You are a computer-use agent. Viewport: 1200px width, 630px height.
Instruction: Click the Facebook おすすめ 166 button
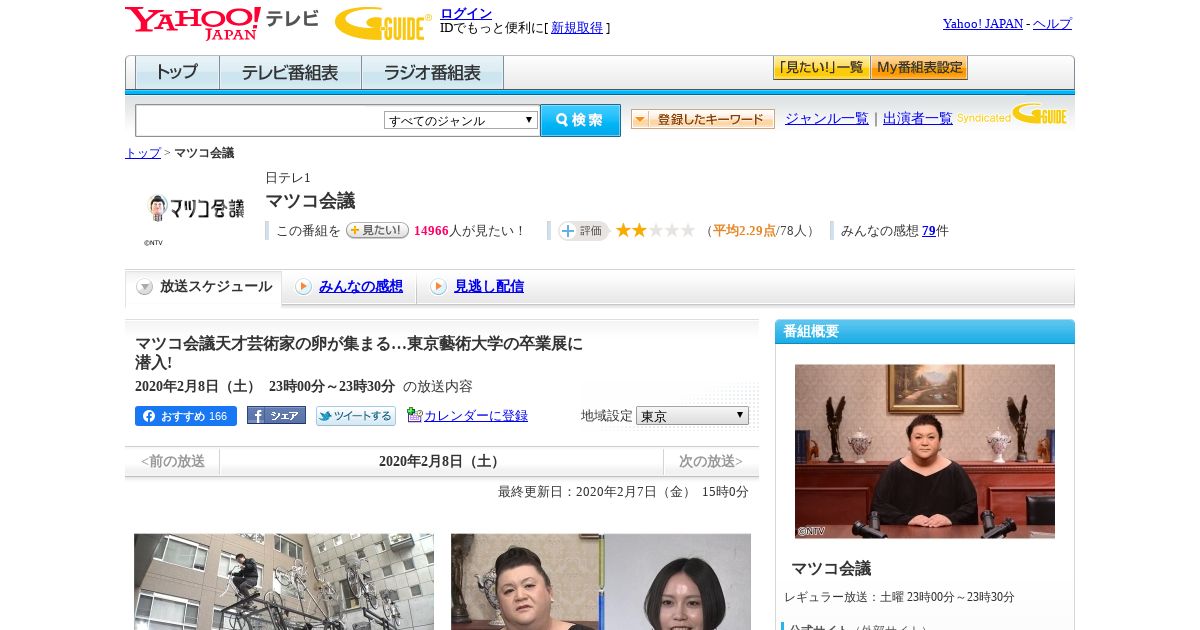pos(186,416)
